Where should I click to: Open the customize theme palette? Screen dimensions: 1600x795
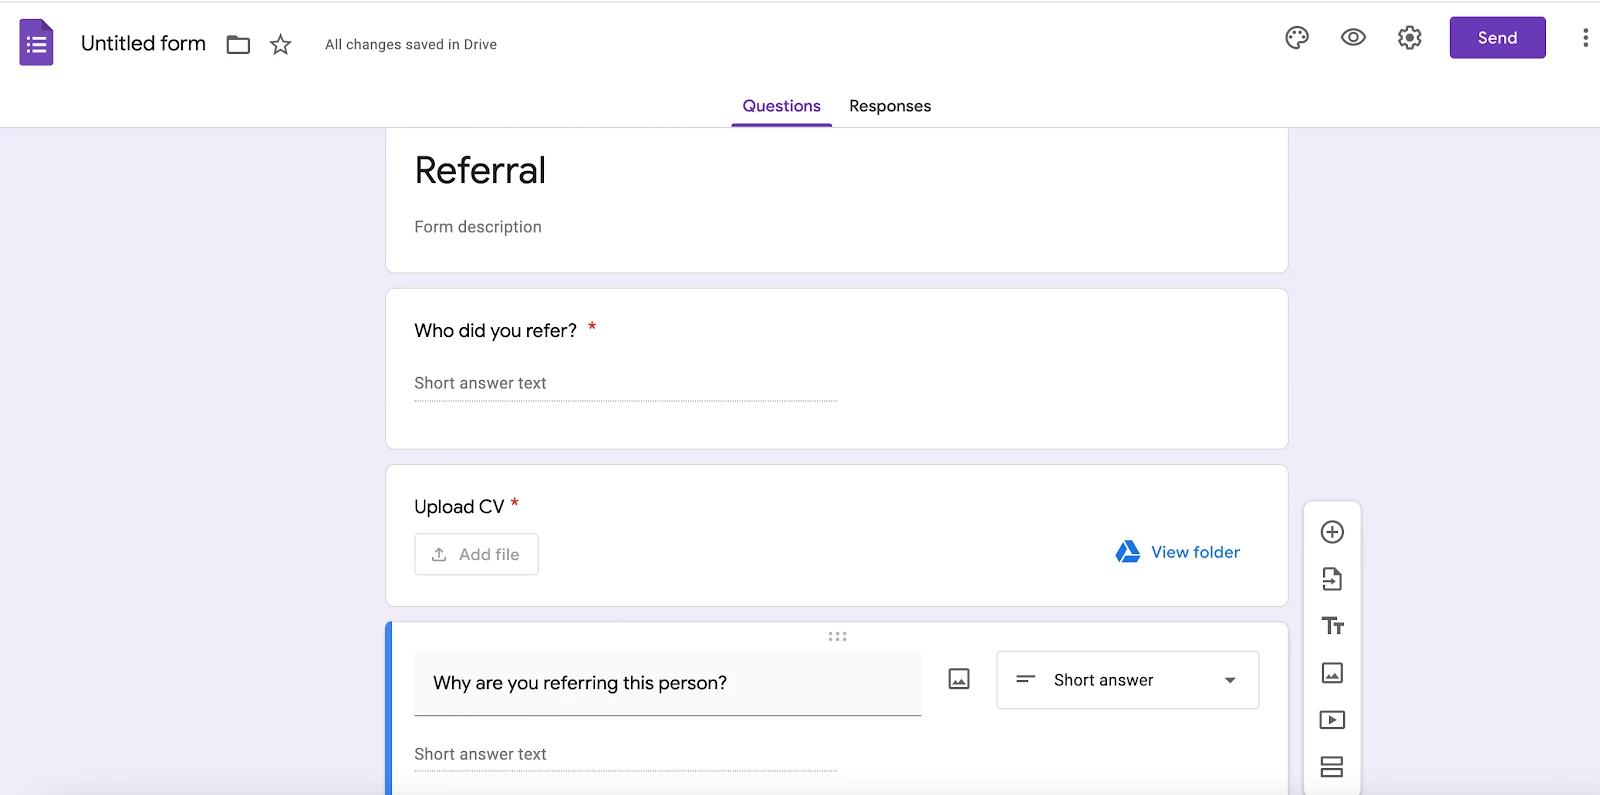tap(1297, 38)
